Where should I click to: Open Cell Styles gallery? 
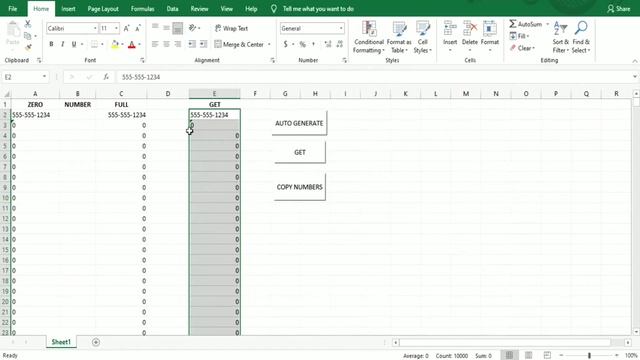click(422, 37)
